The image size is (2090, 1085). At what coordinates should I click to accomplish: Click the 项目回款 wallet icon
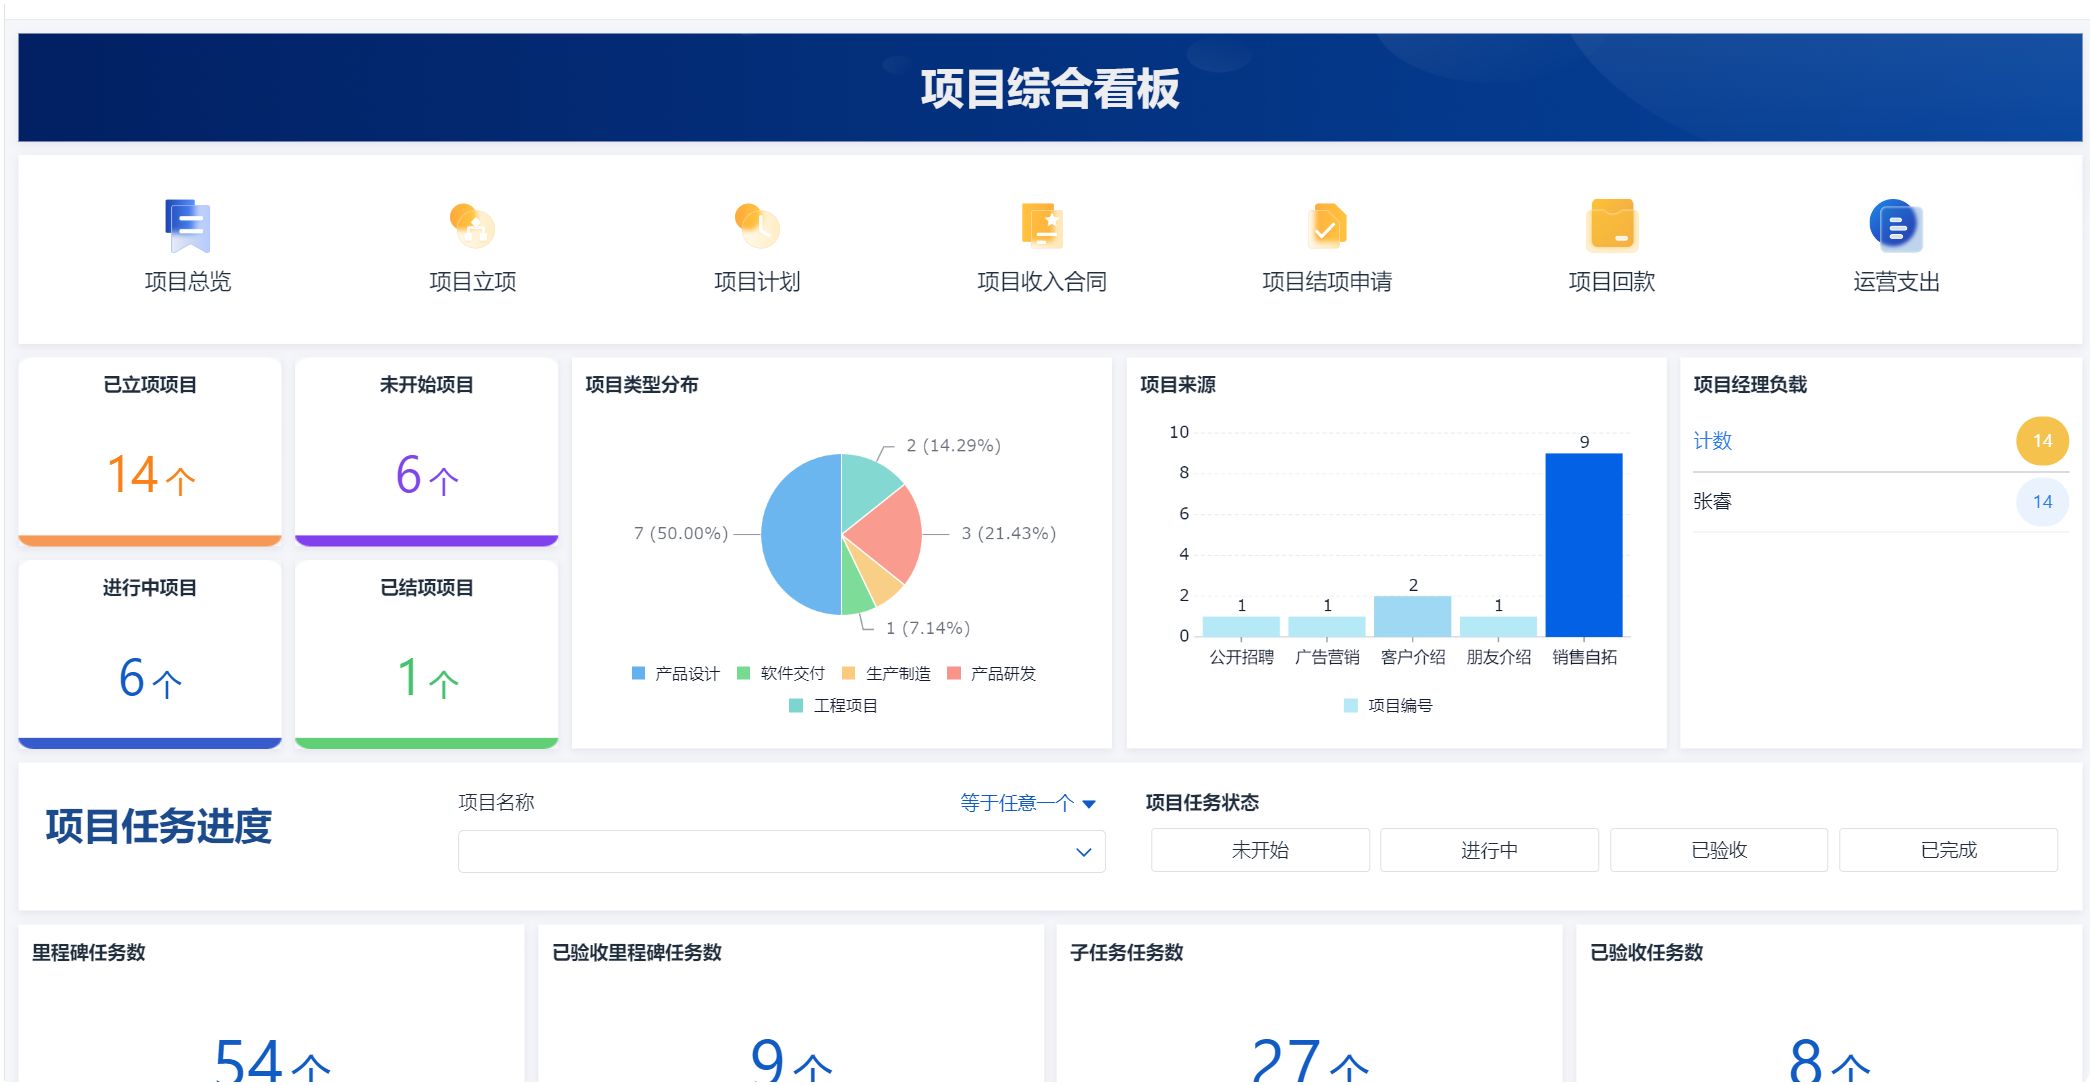1612,226
